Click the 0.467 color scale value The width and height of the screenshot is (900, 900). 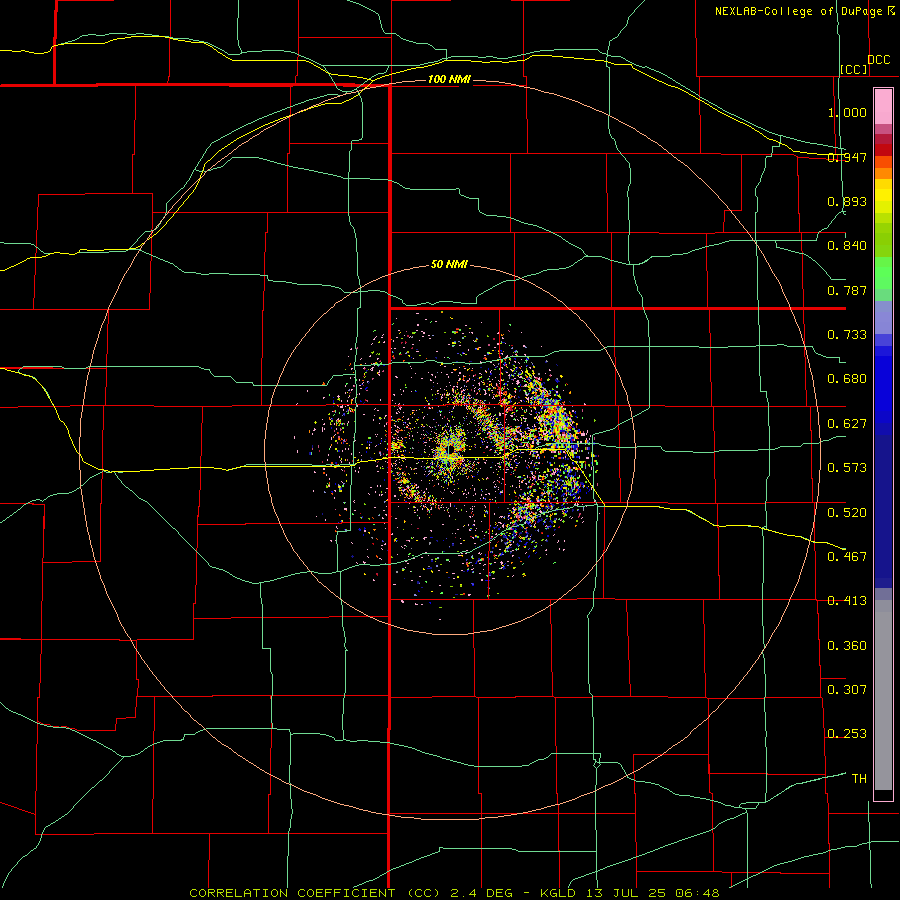(x=847, y=557)
